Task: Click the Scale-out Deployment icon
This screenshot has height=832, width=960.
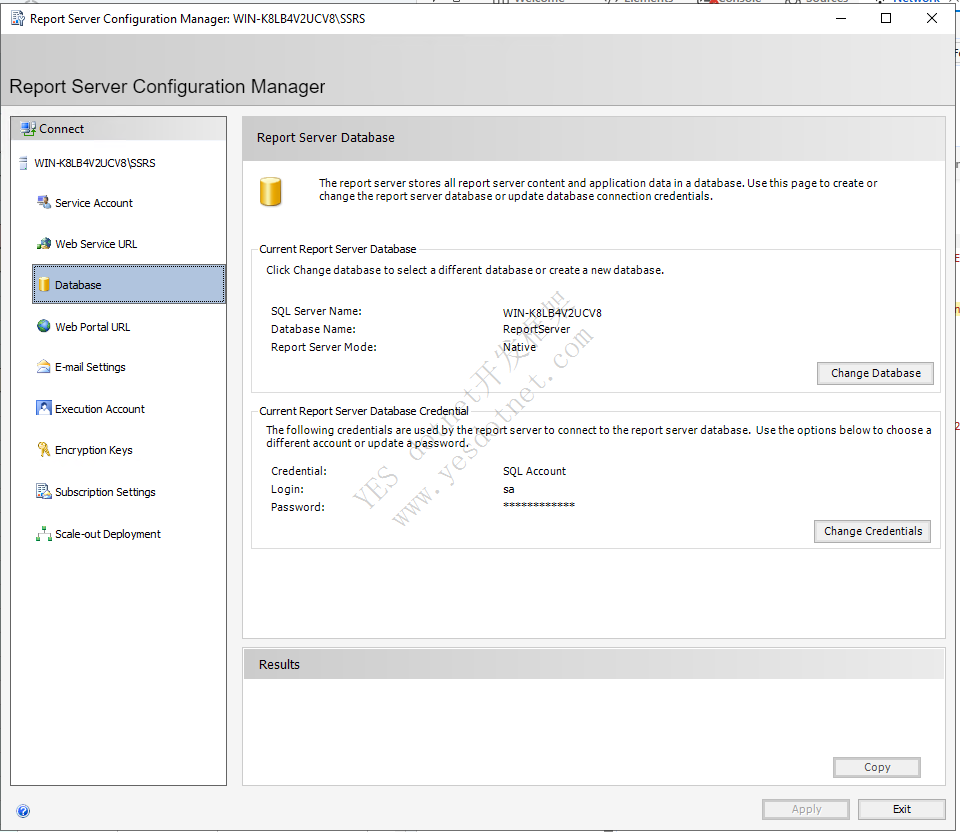Action: point(44,534)
